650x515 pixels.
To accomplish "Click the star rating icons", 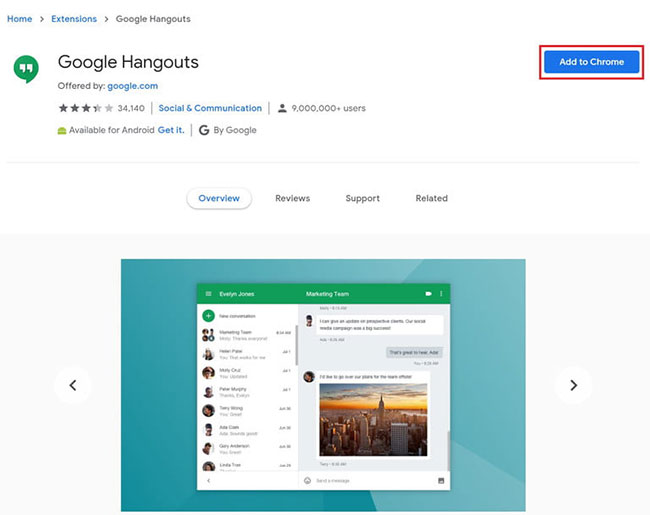I will tap(86, 108).
